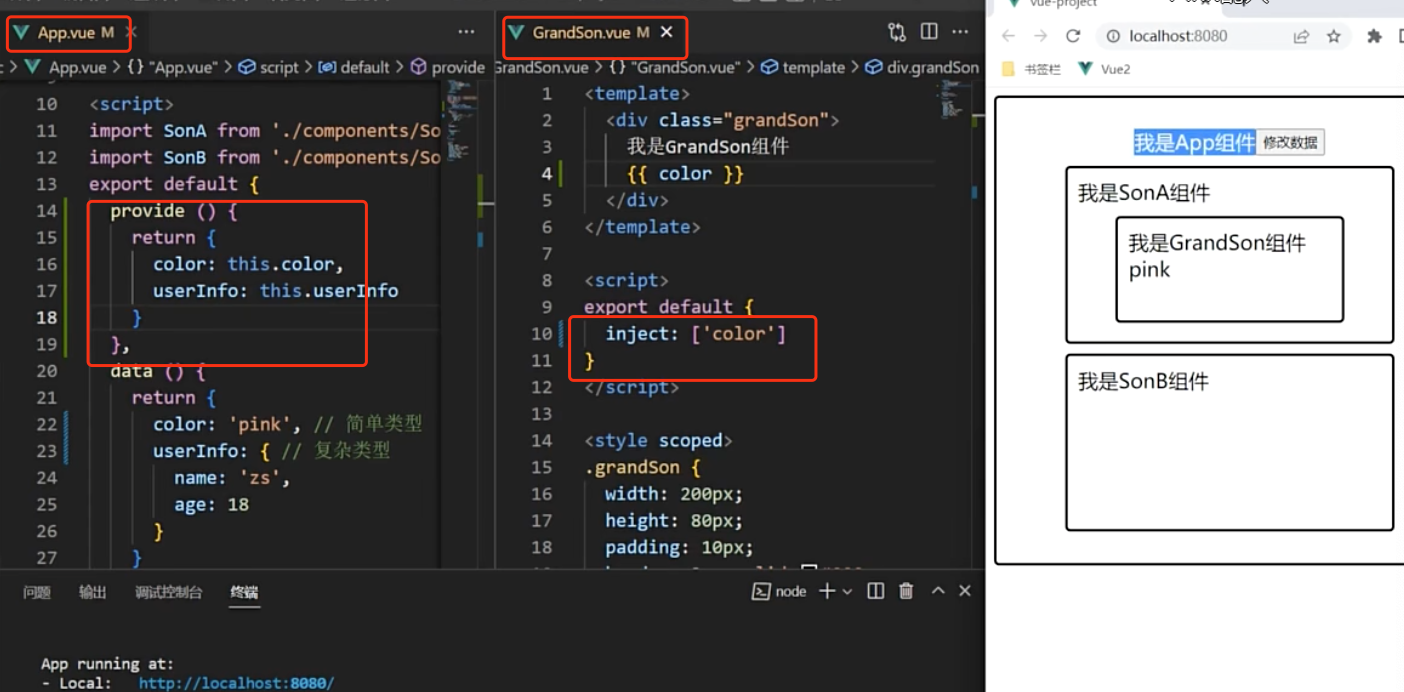Click the {{ color }} interpolation line
1404x692 pixels.
[x=685, y=174]
